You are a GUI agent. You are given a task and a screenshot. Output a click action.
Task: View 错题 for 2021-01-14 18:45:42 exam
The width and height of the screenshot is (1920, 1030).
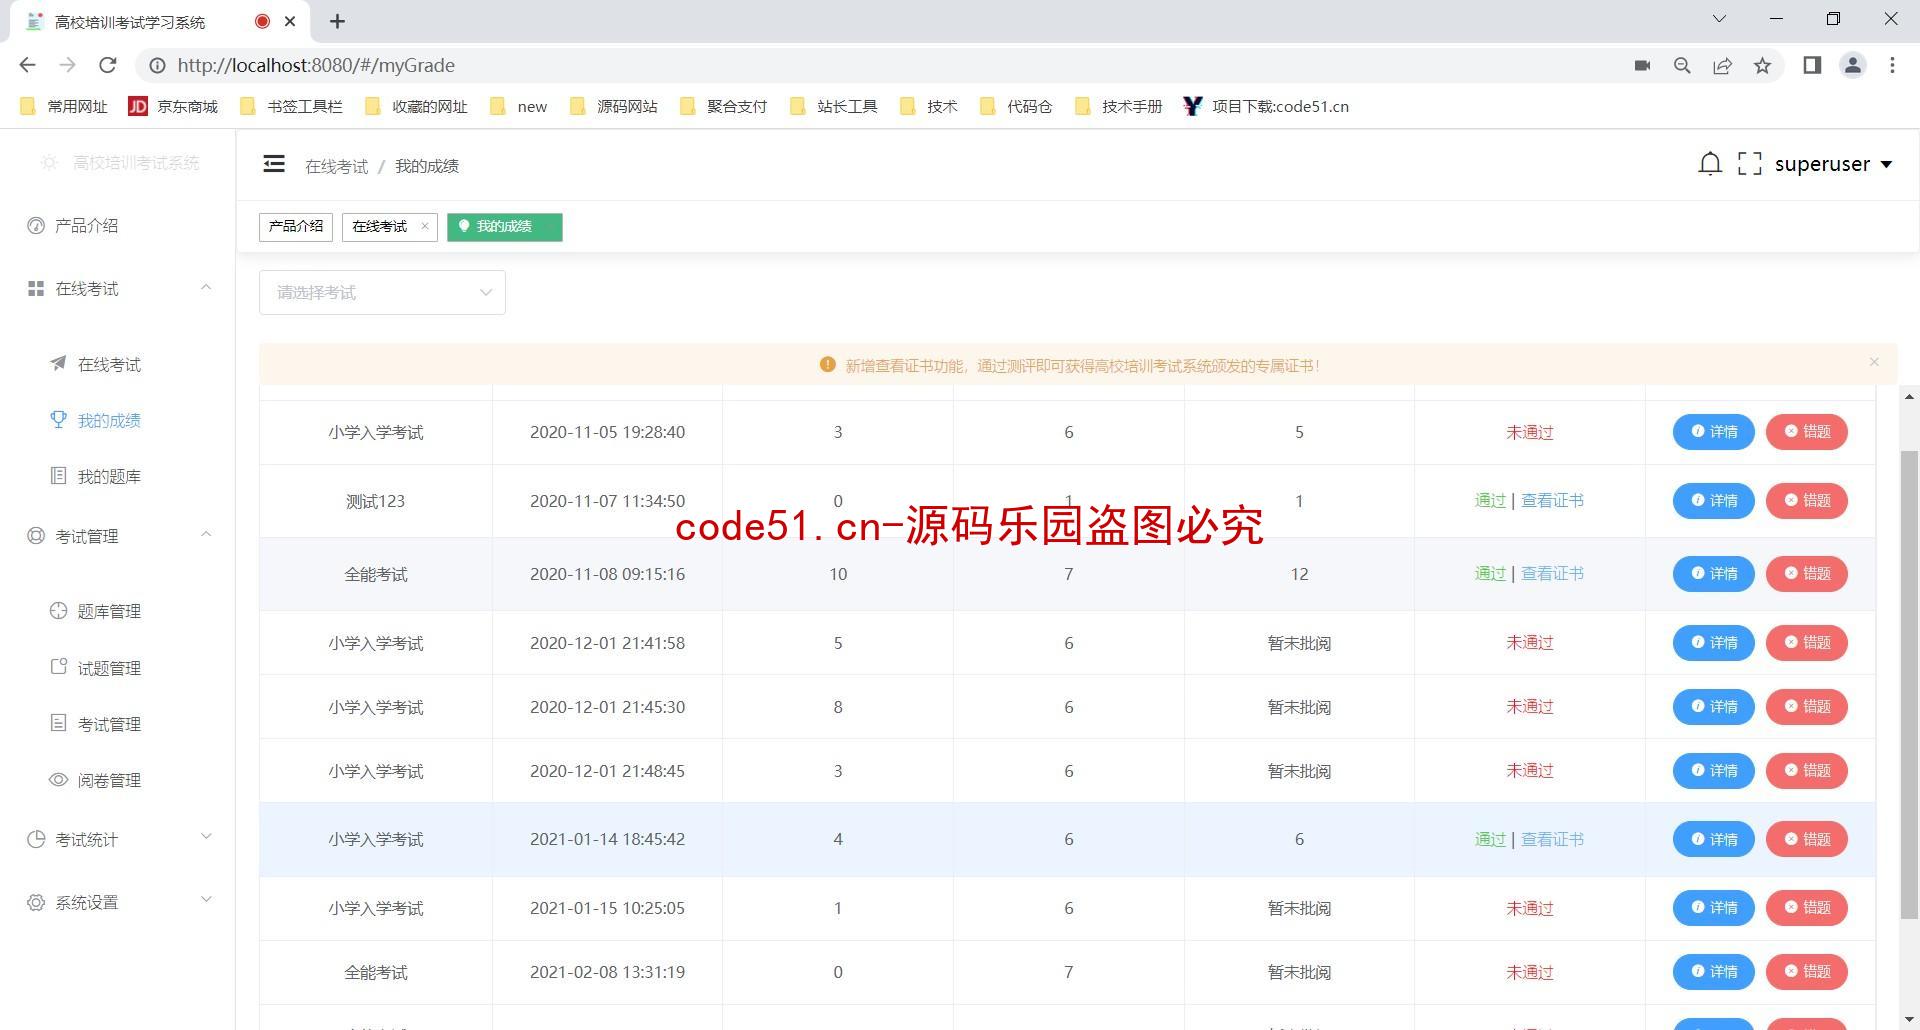(1807, 840)
